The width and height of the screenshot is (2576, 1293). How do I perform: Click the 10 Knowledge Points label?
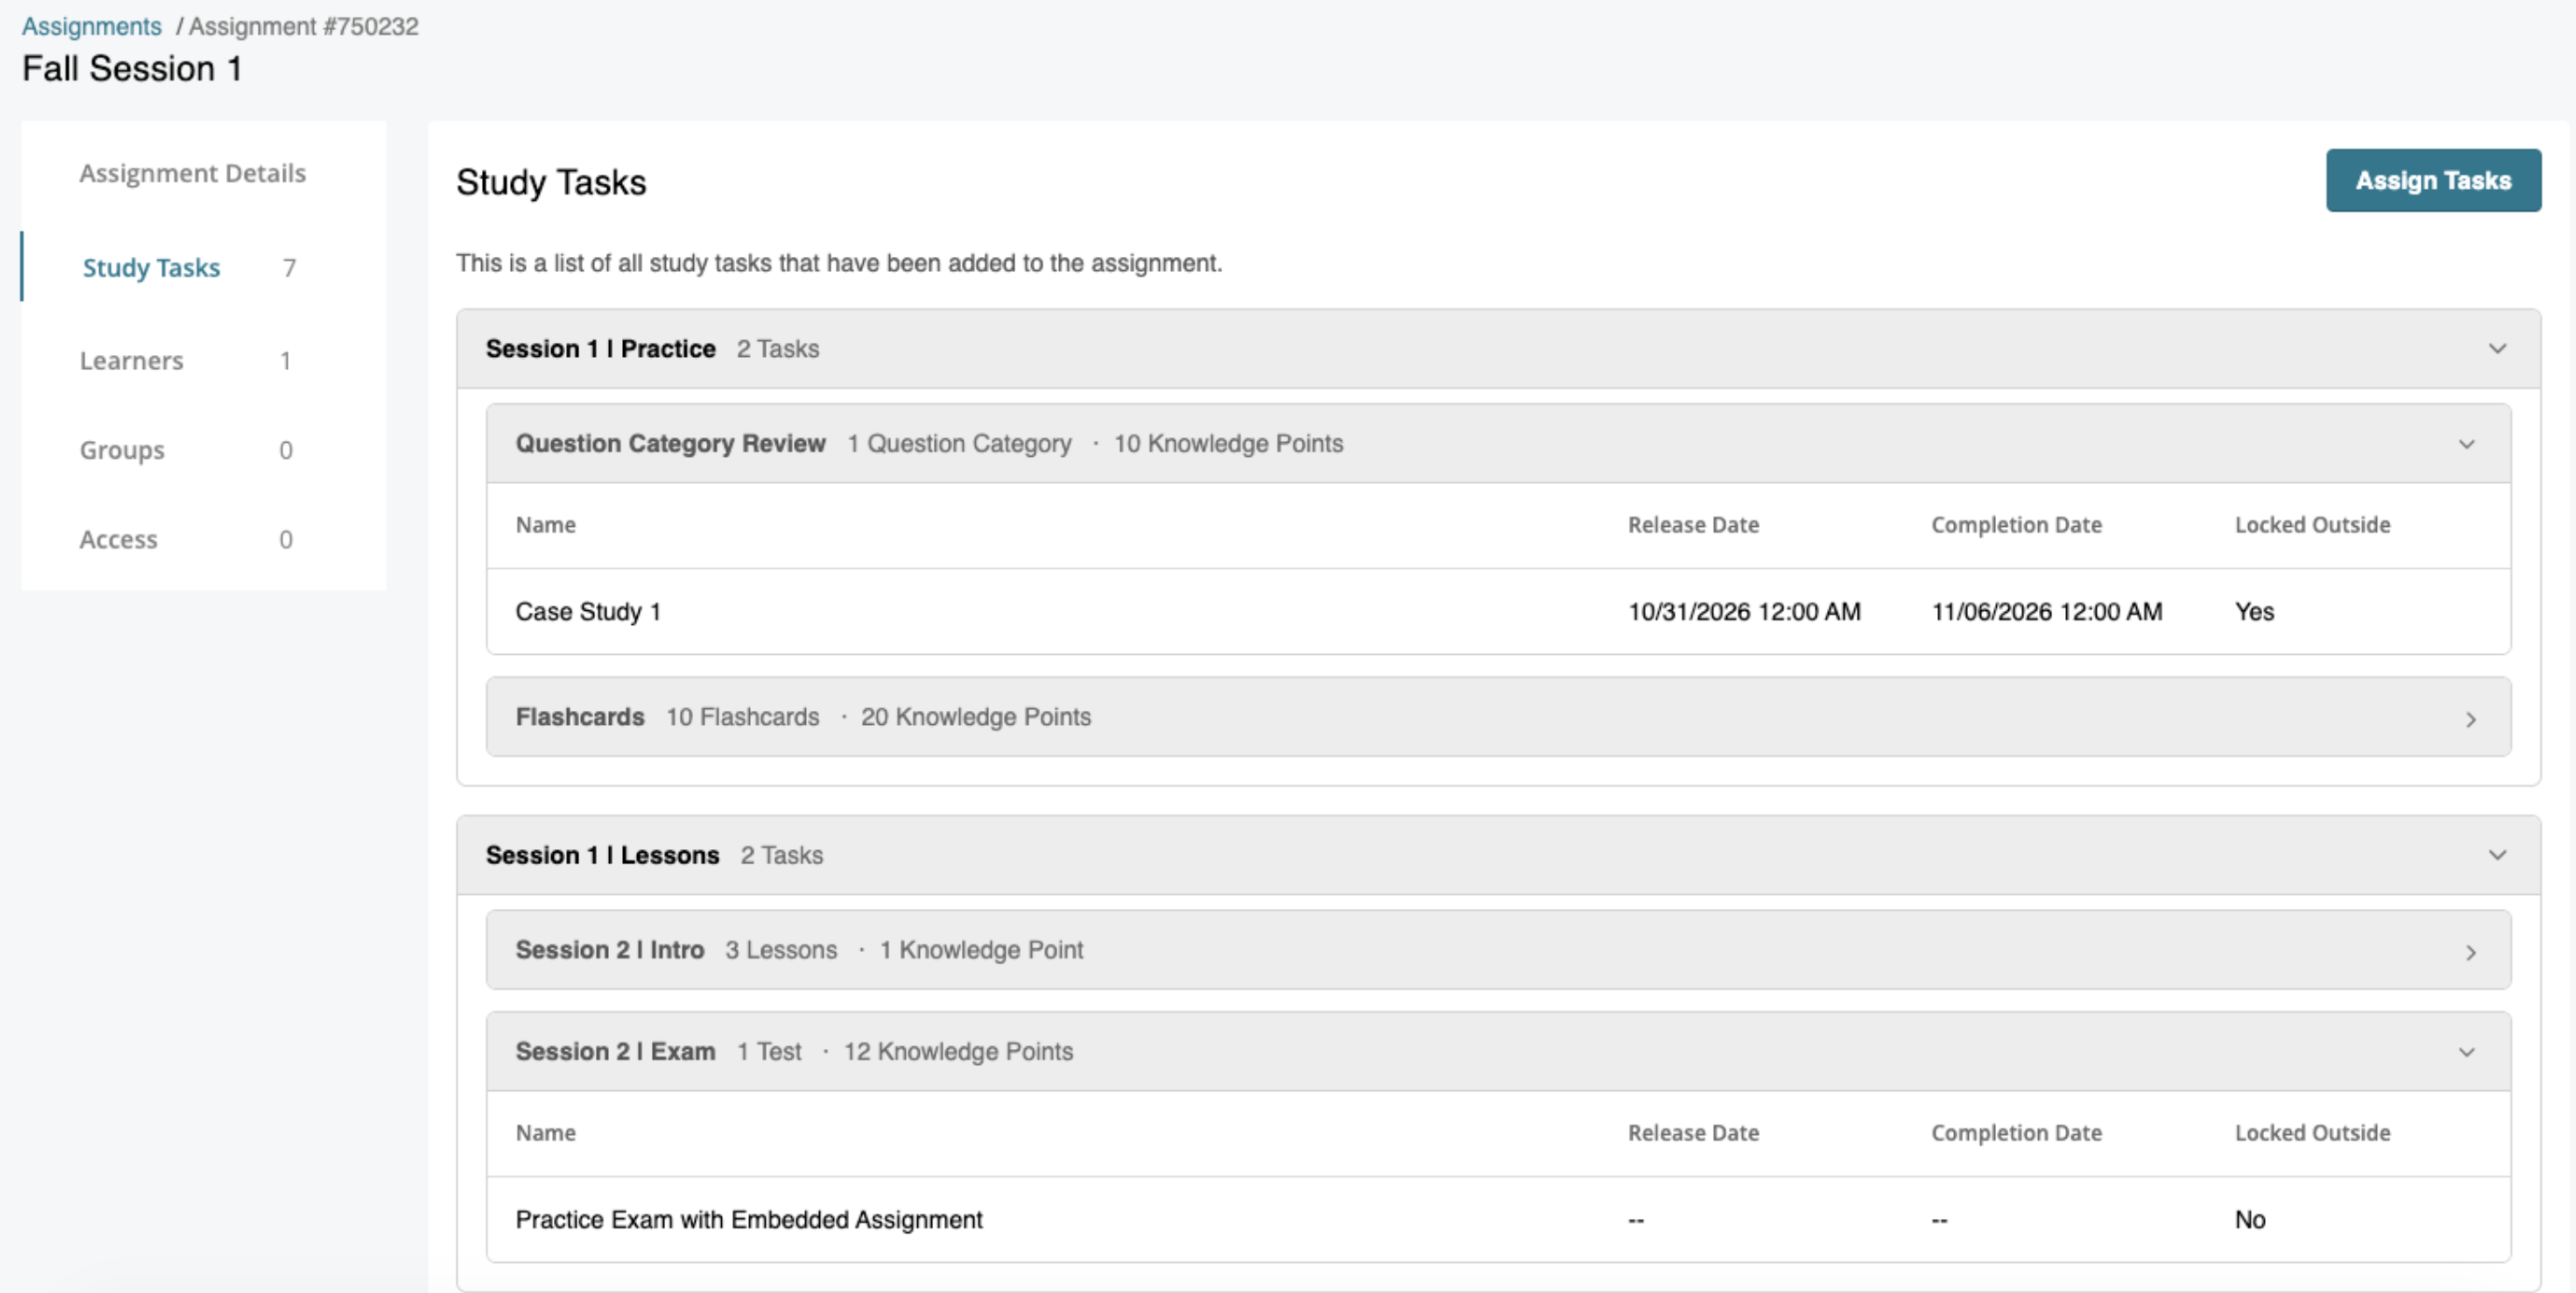1228,443
